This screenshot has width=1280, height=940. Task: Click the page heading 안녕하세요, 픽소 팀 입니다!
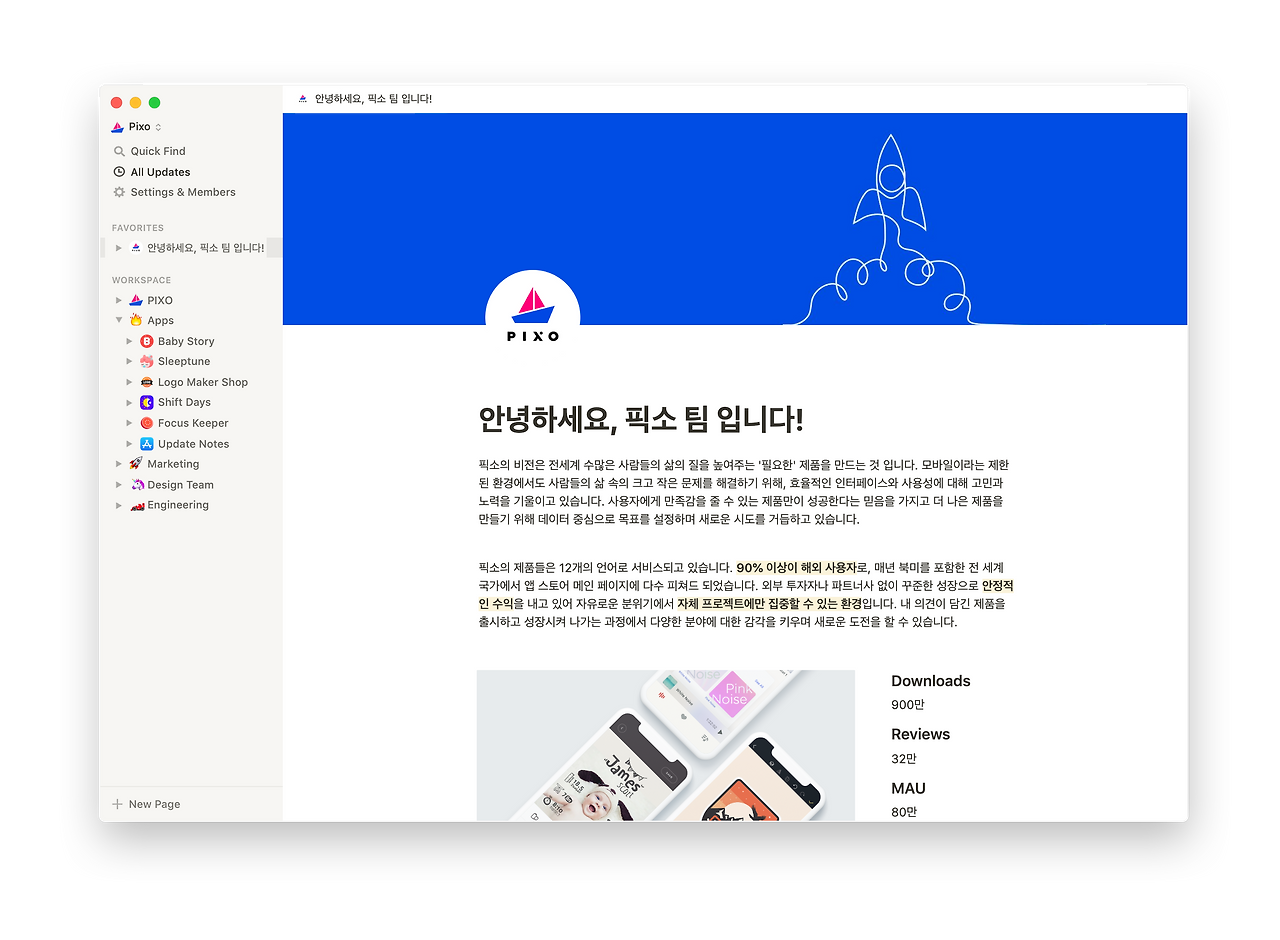[x=641, y=420]
